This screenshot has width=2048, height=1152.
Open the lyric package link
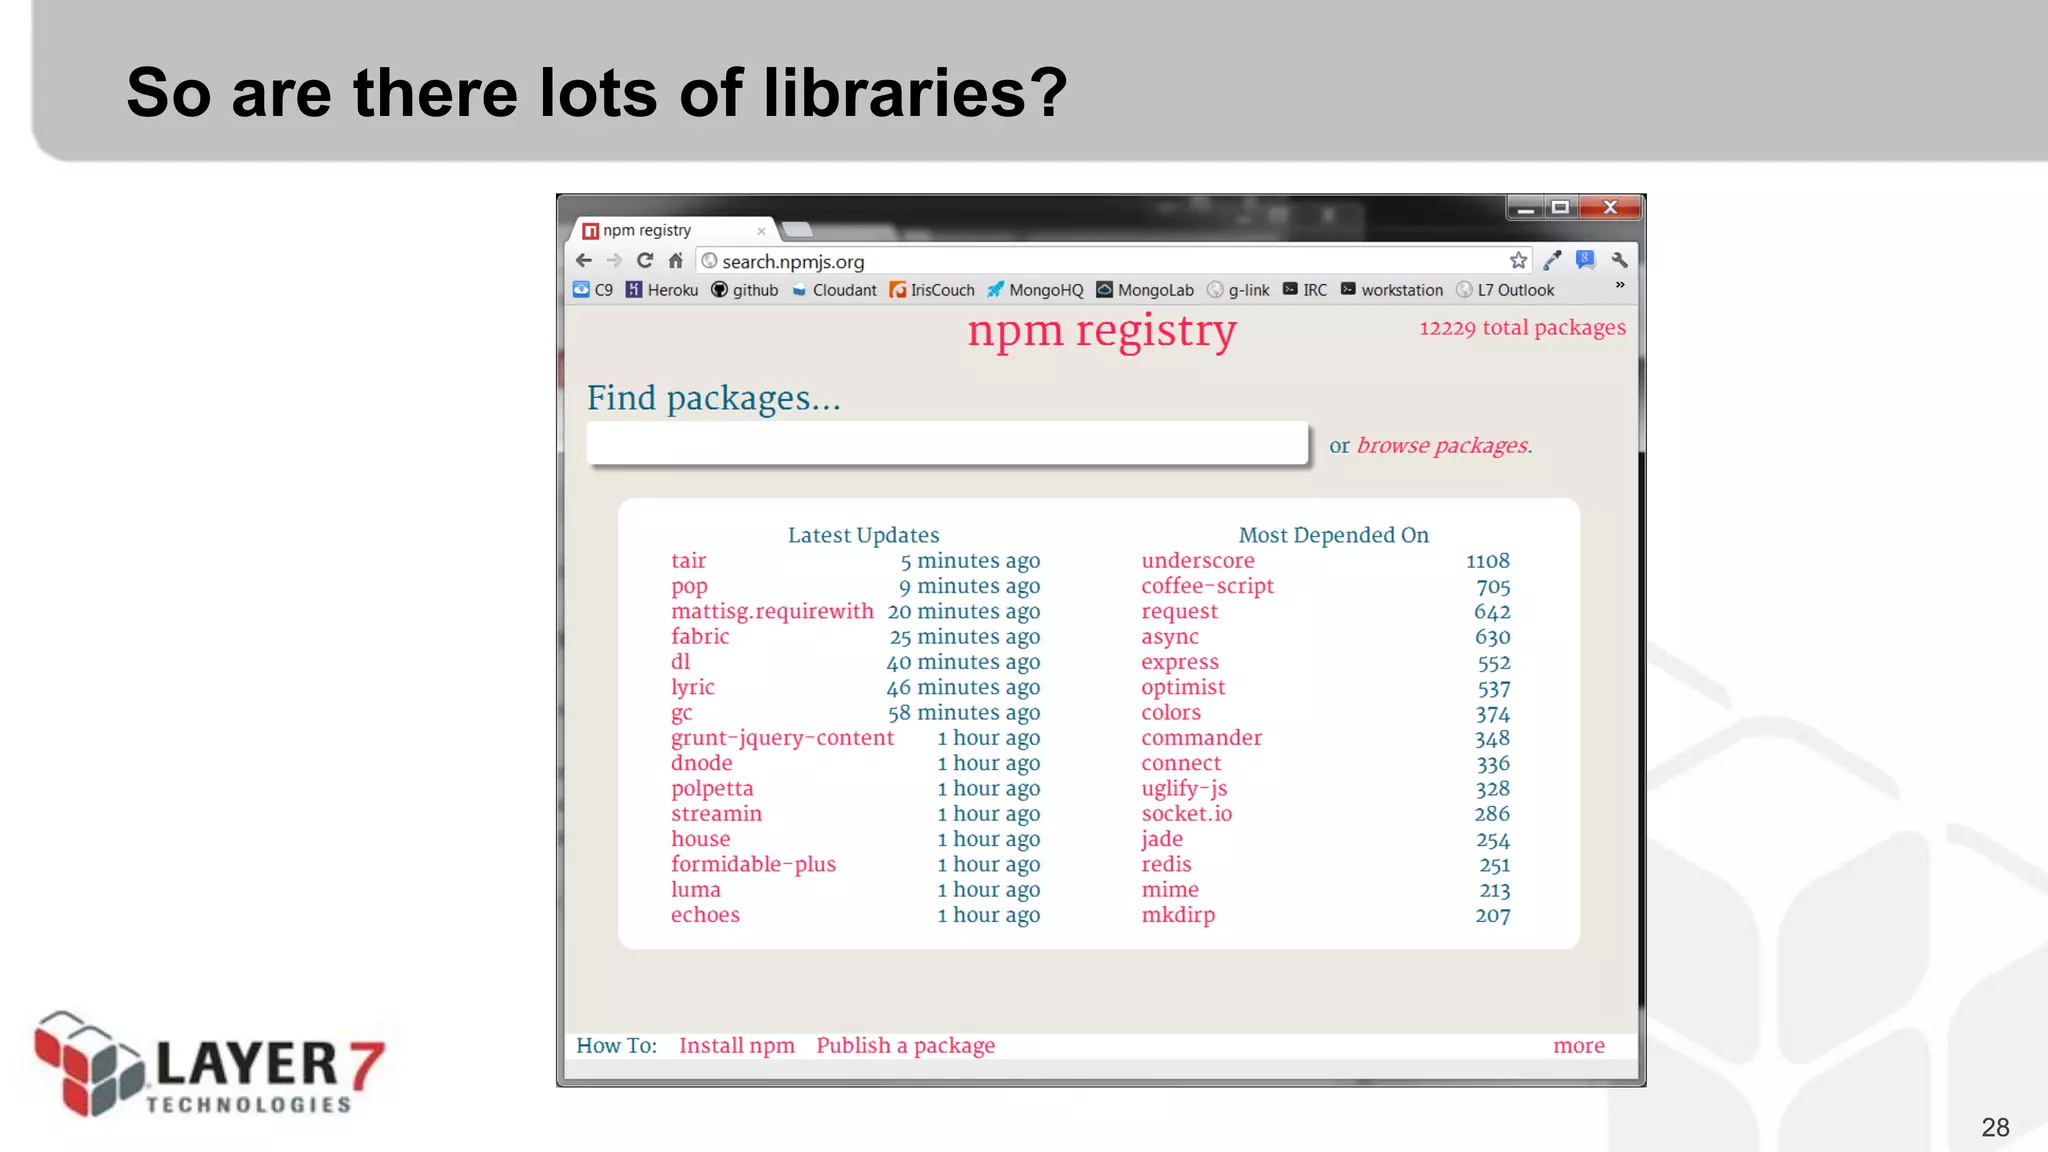pyautogui.click(x=692, y=688)
